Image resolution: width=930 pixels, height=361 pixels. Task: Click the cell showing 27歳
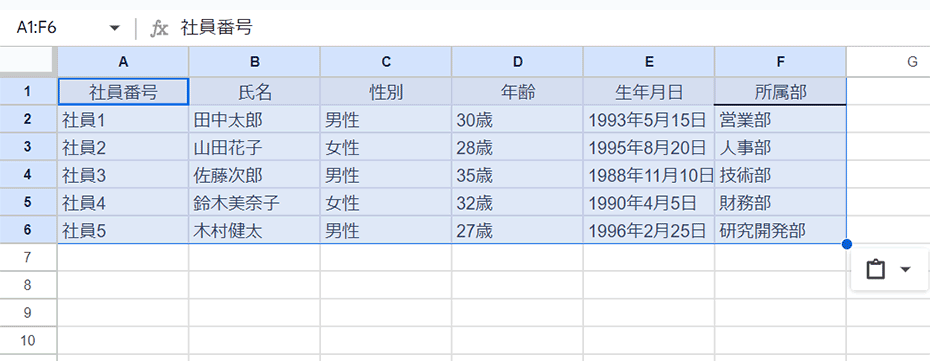[517, 231]
